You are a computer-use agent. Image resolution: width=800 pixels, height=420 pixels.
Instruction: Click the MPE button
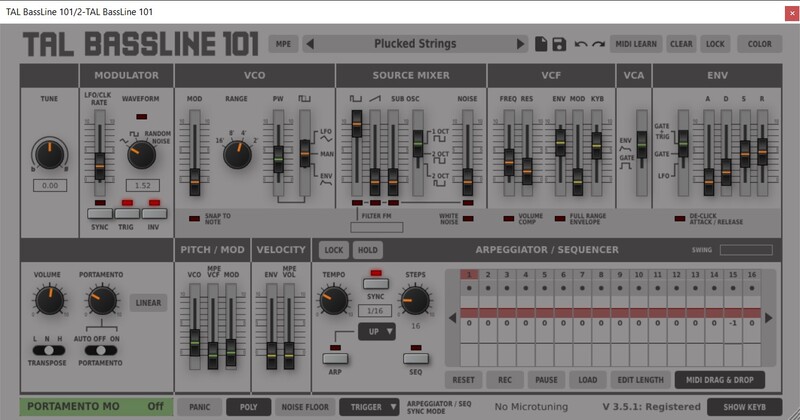(x=283, y=44)
